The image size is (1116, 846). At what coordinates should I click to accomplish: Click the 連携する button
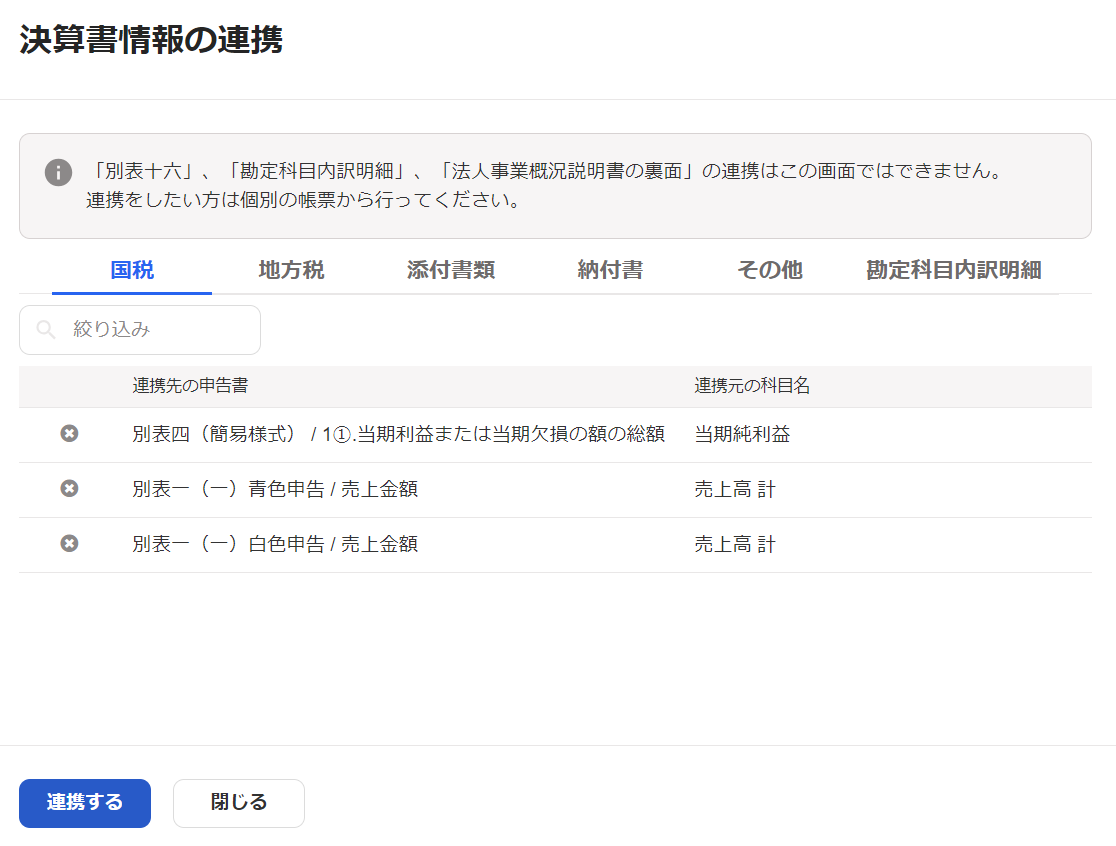85,803
